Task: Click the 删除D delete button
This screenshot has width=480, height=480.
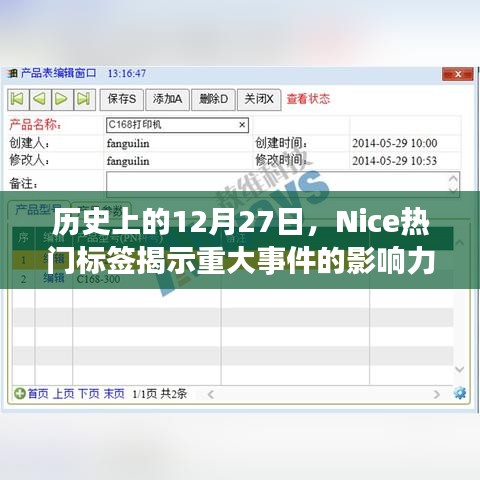Action: (213, 99)
